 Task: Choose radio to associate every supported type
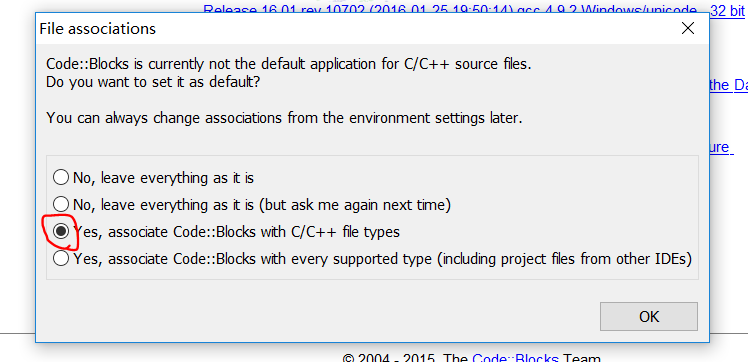point(61,259)
